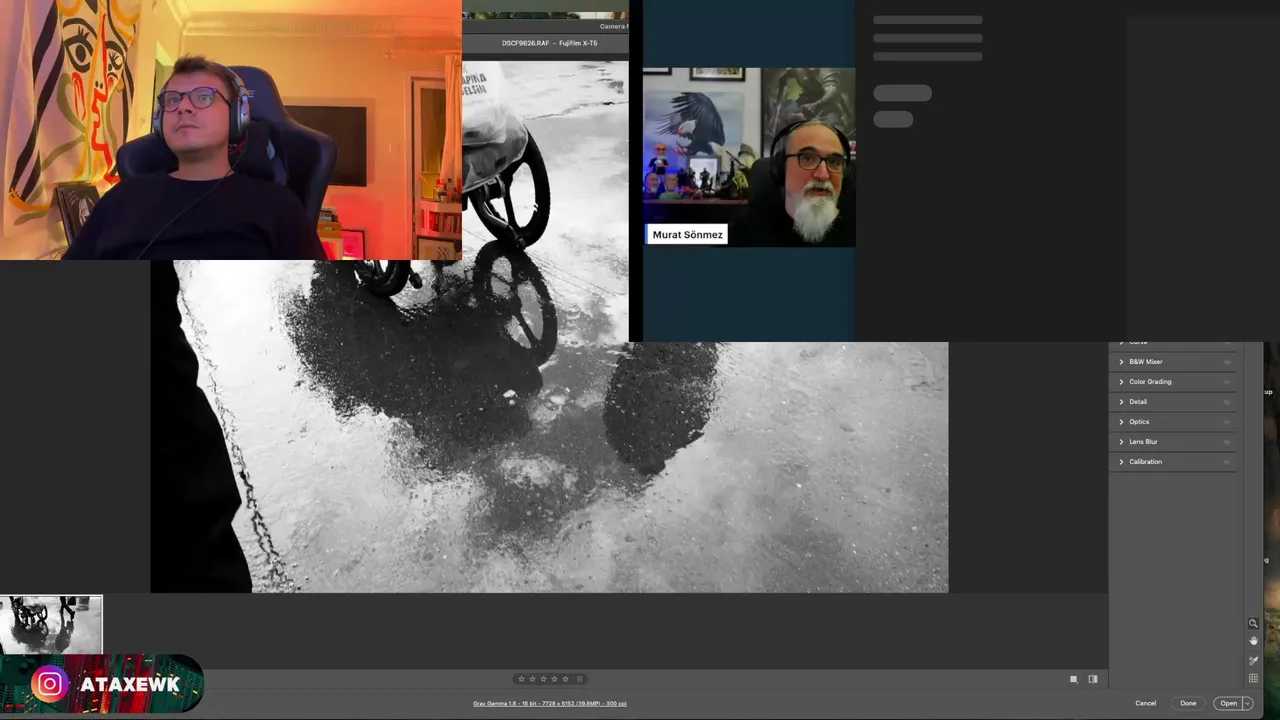Expand the Optics panel

click(1121, 422)
